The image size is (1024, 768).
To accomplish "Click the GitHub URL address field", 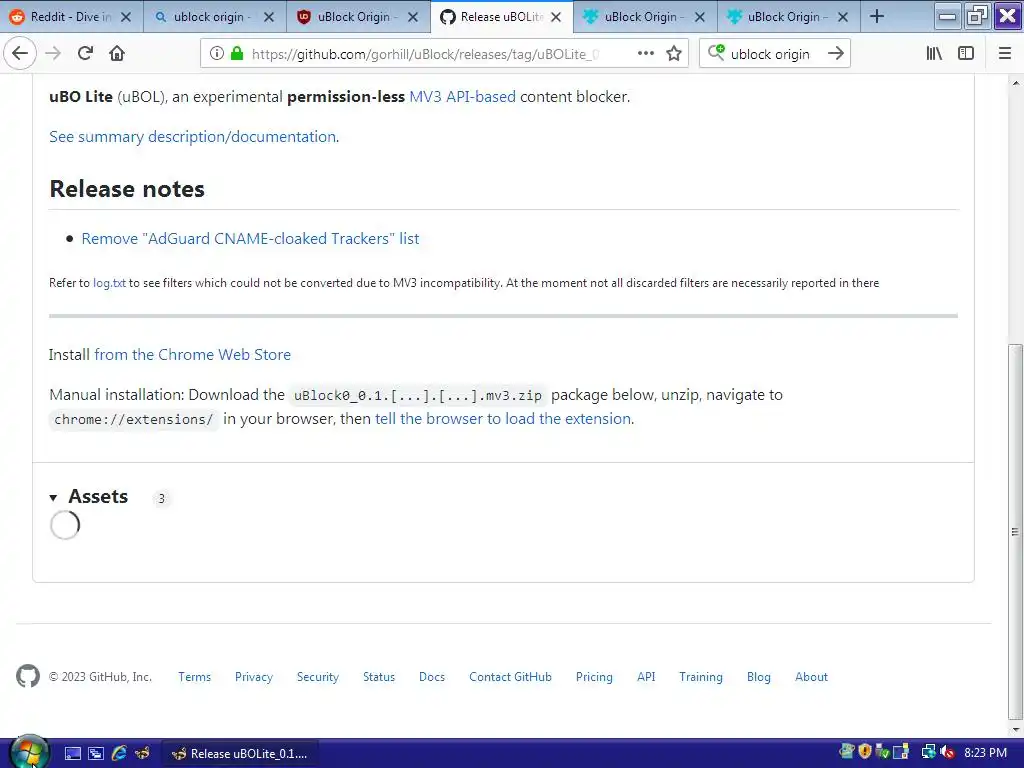I will point(423,54).
